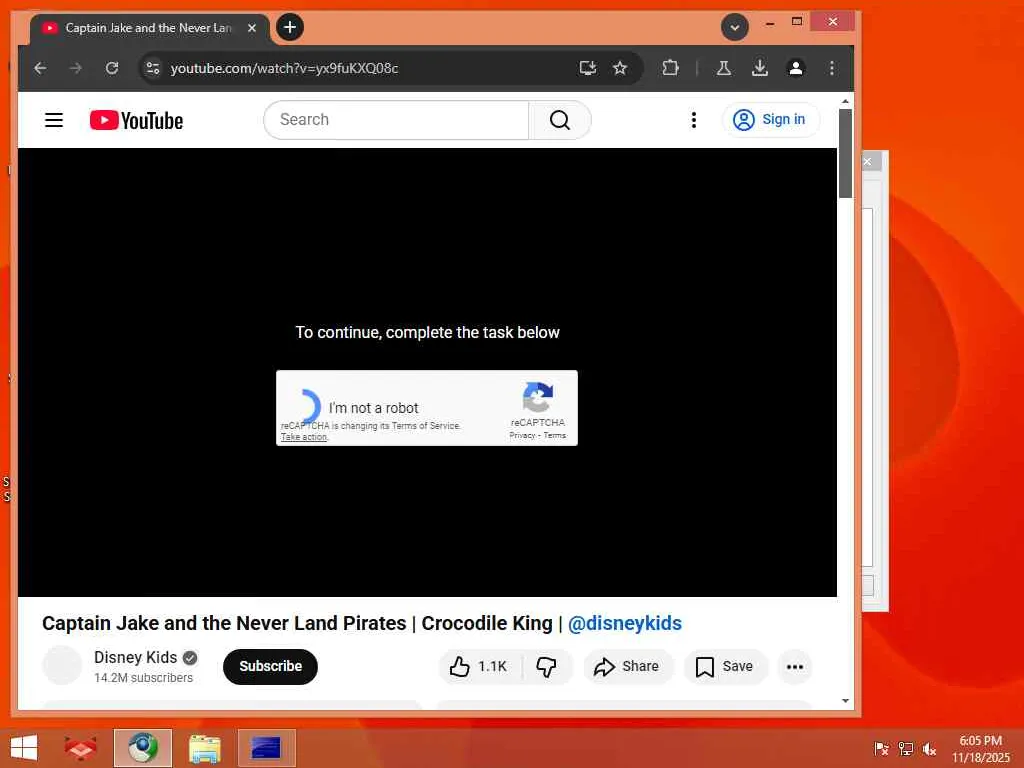Click the scrollbar down arrow
Viewport: 1024px width, 768px height.
(x=845, y=701)
